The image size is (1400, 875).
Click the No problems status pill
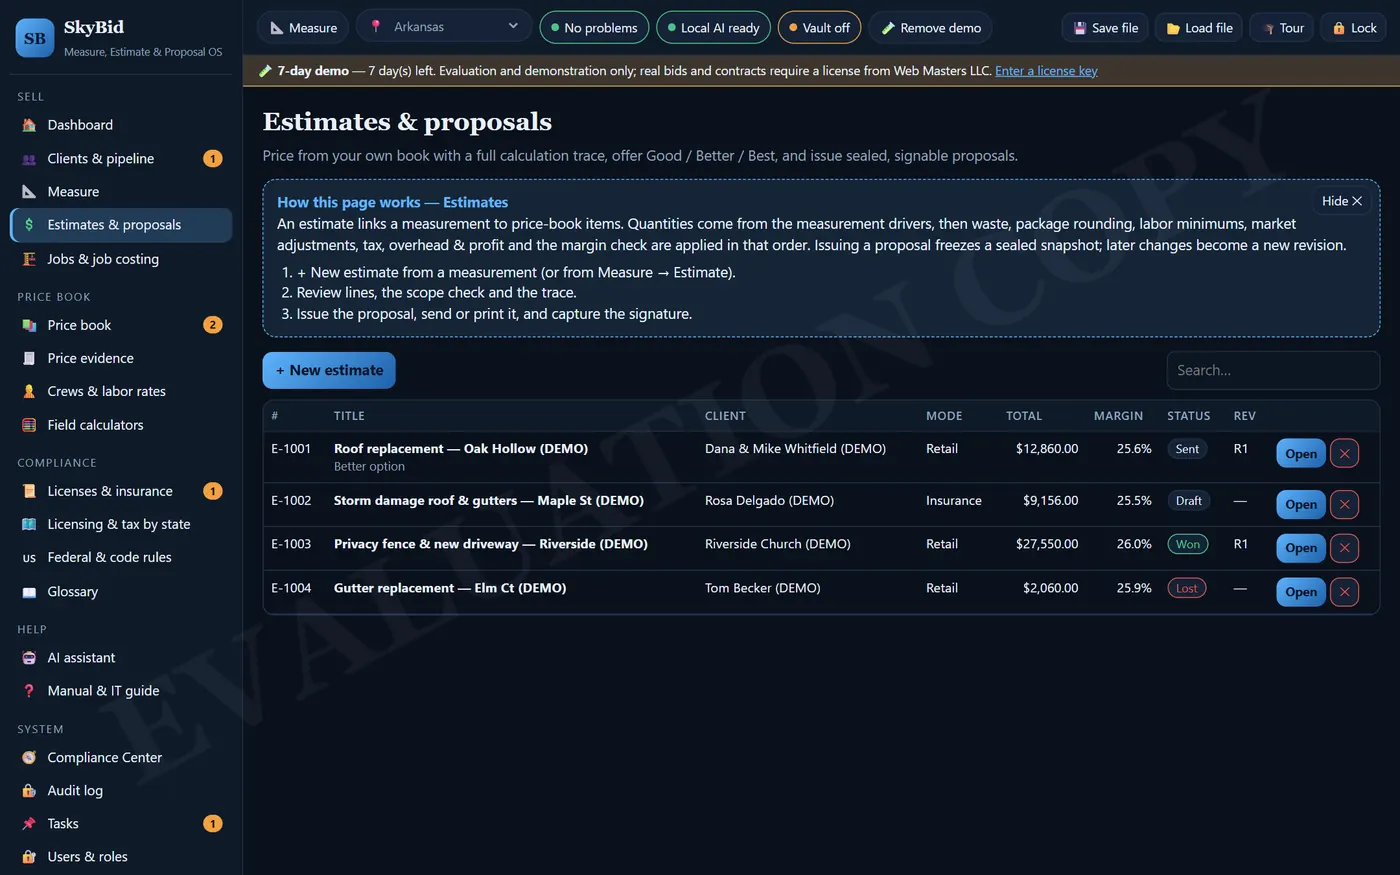point(594,28)
